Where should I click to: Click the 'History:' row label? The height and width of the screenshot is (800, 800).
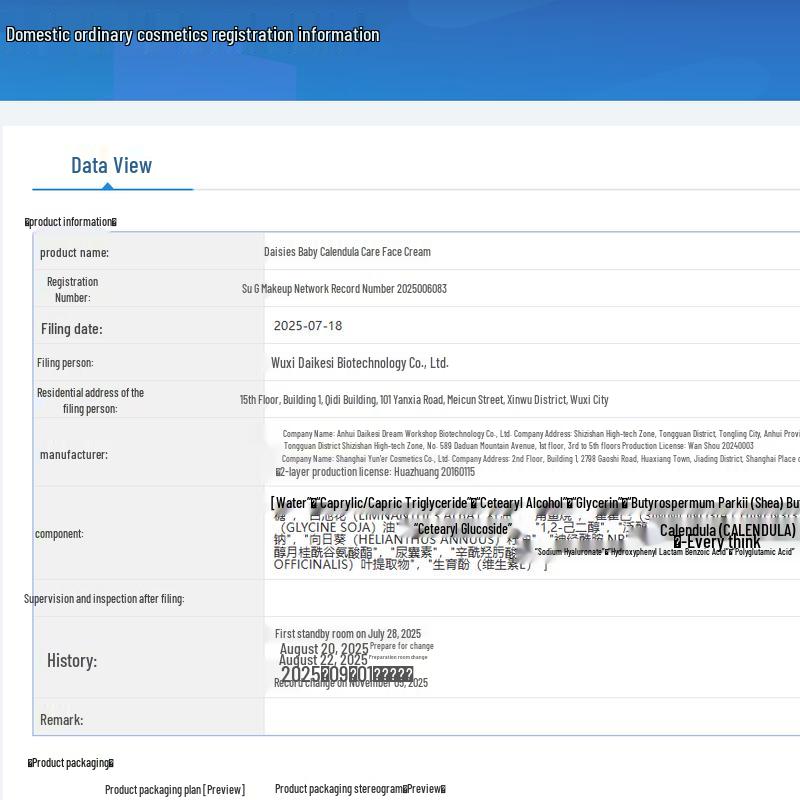pos(72,660)
